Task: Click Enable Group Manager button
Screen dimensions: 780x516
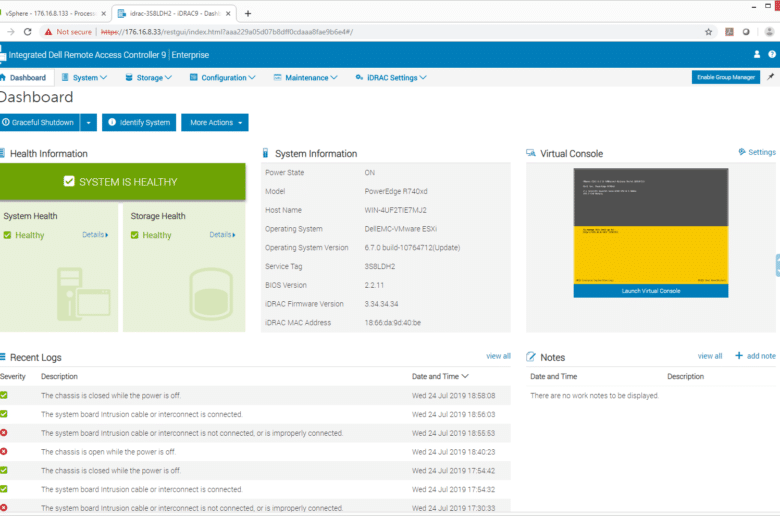Action: click(726, 77)
